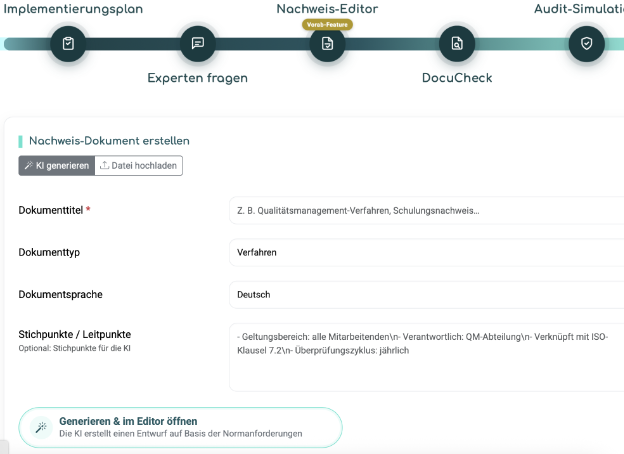Click the Stichpunkte / Leitpunkte label
This screenshot has width=624, height=454.
click(75, 334)
